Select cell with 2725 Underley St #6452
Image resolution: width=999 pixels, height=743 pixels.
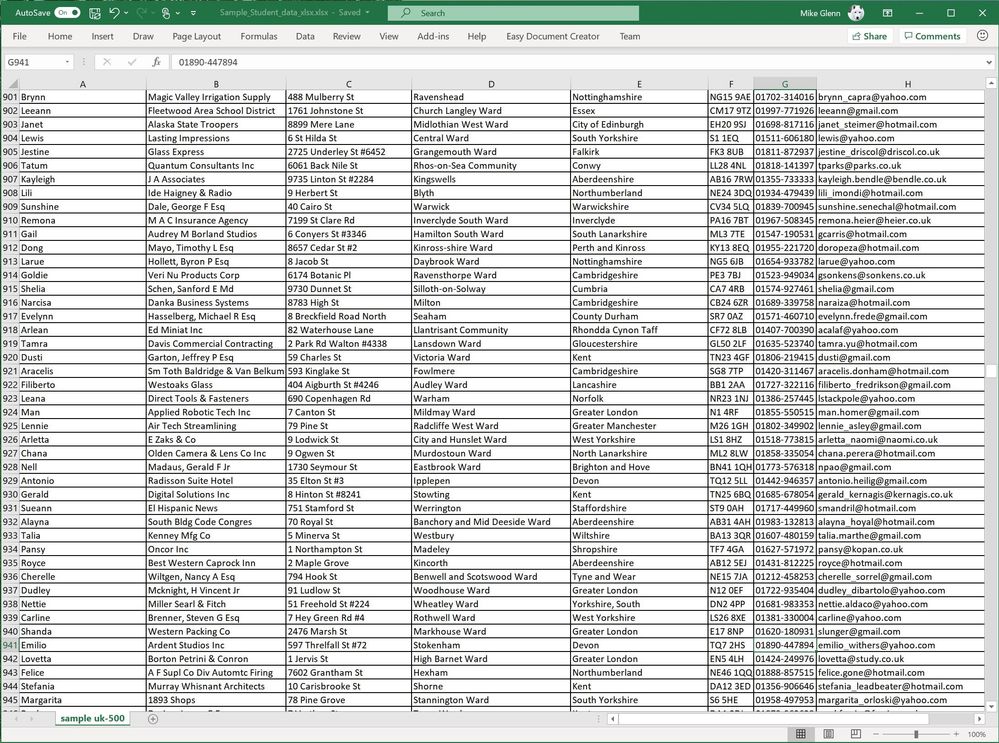349,152
